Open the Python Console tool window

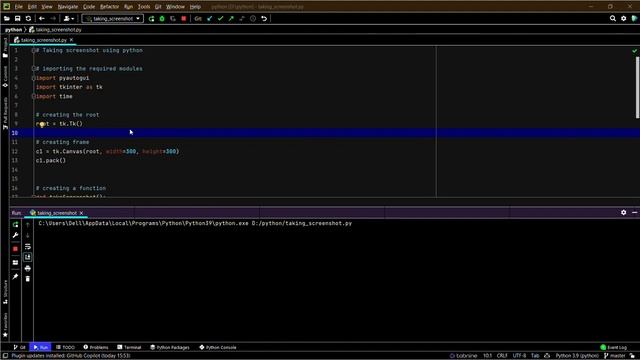click(x=218, y=347)
